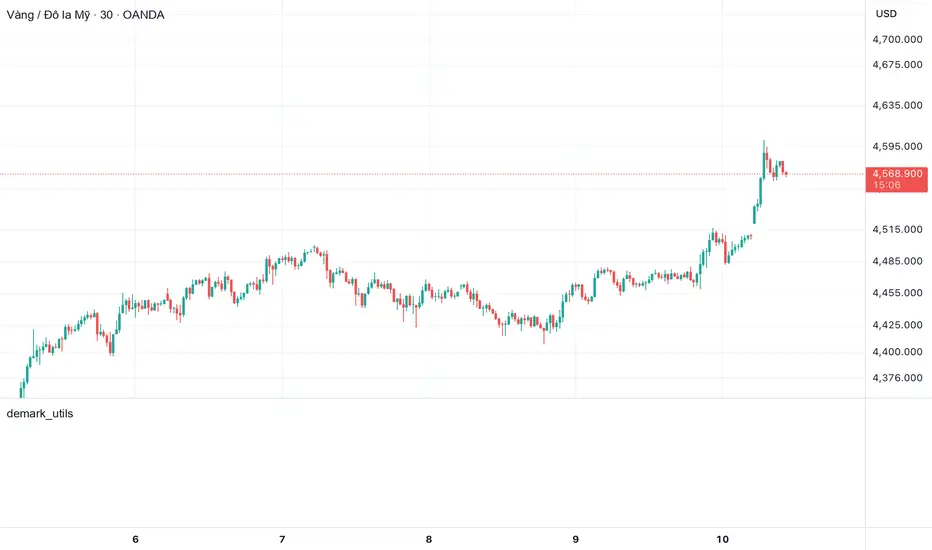The height and width of the screenshot is (550, 932).
Task: Click the OANDA source label
Action: pyautogui.click(x=165, y=15)
